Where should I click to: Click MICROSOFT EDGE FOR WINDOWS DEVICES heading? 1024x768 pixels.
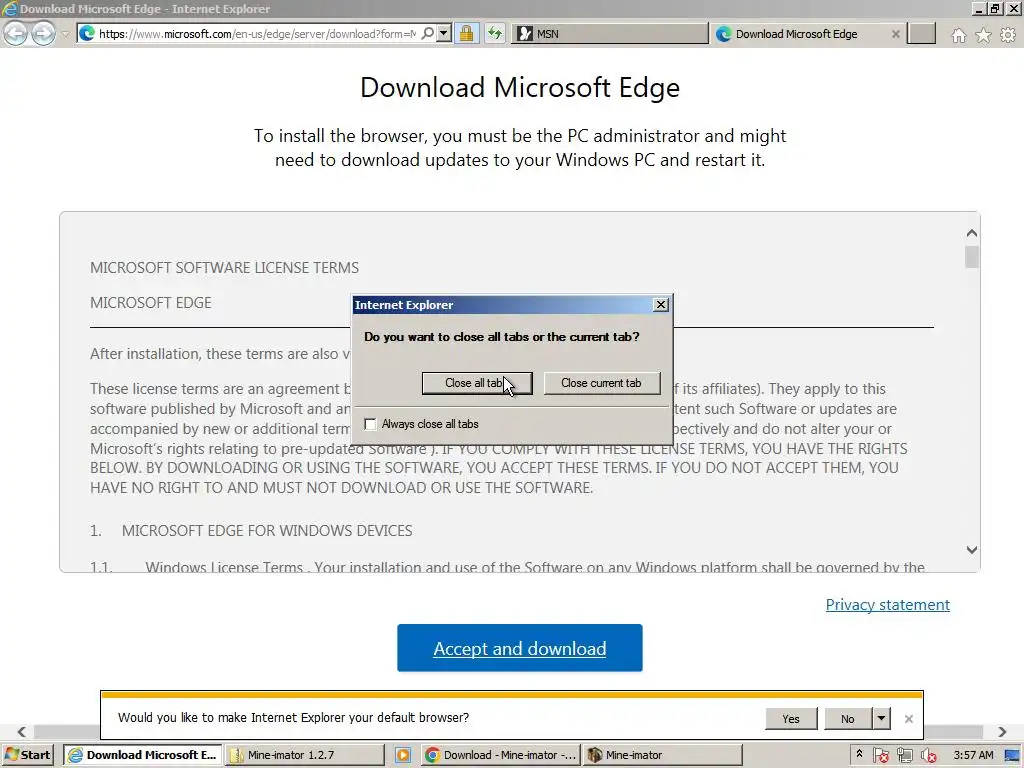[x=267, y=530]
